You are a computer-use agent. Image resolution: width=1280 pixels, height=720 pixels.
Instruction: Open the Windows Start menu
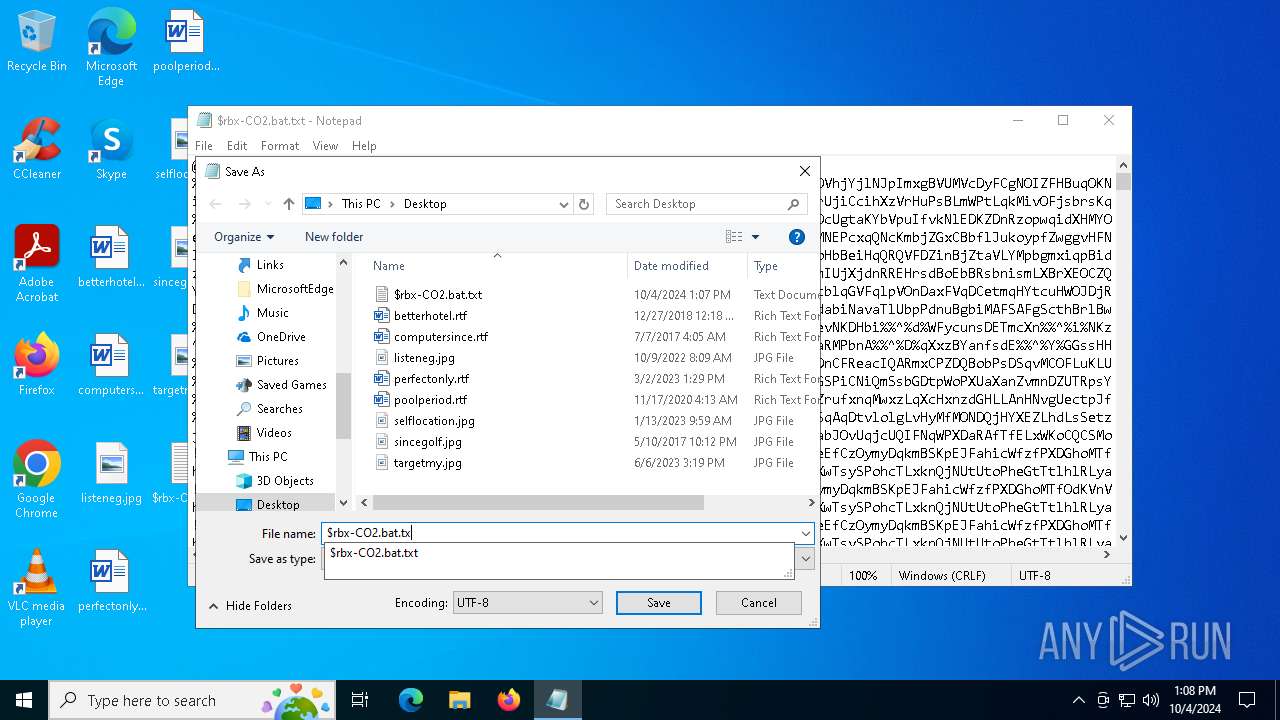[x=24, y=700]
